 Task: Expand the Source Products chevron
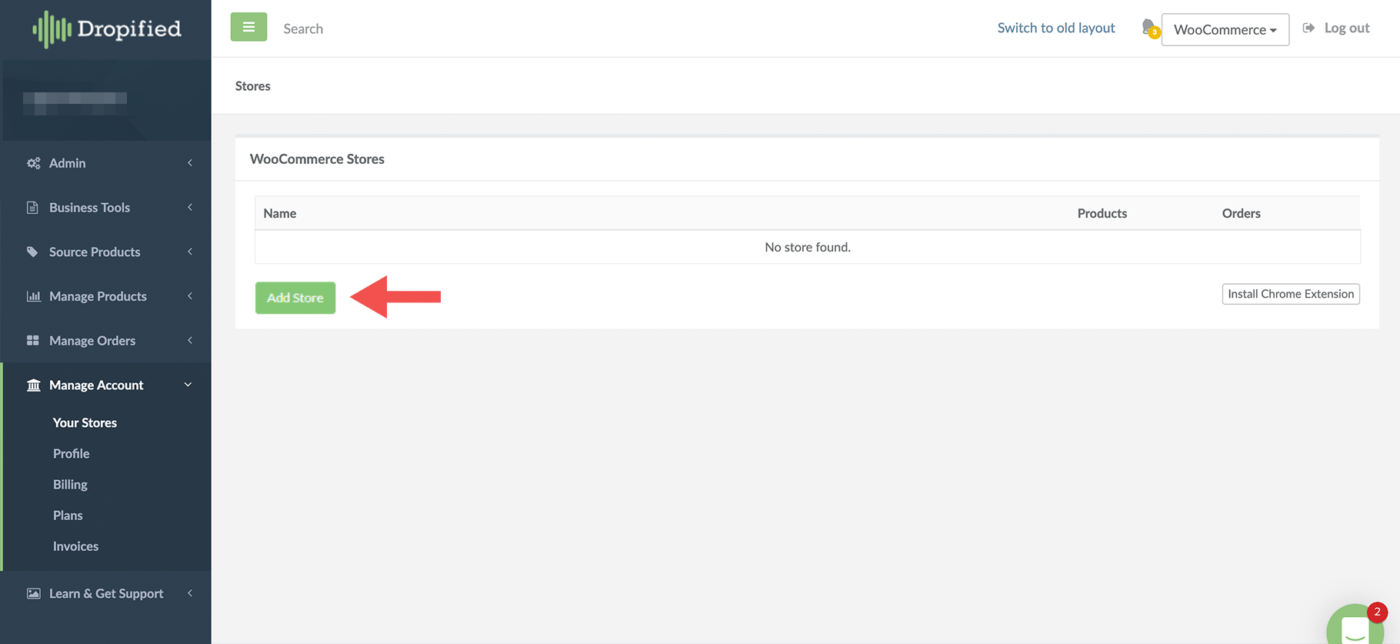click(x=190, y=252)
